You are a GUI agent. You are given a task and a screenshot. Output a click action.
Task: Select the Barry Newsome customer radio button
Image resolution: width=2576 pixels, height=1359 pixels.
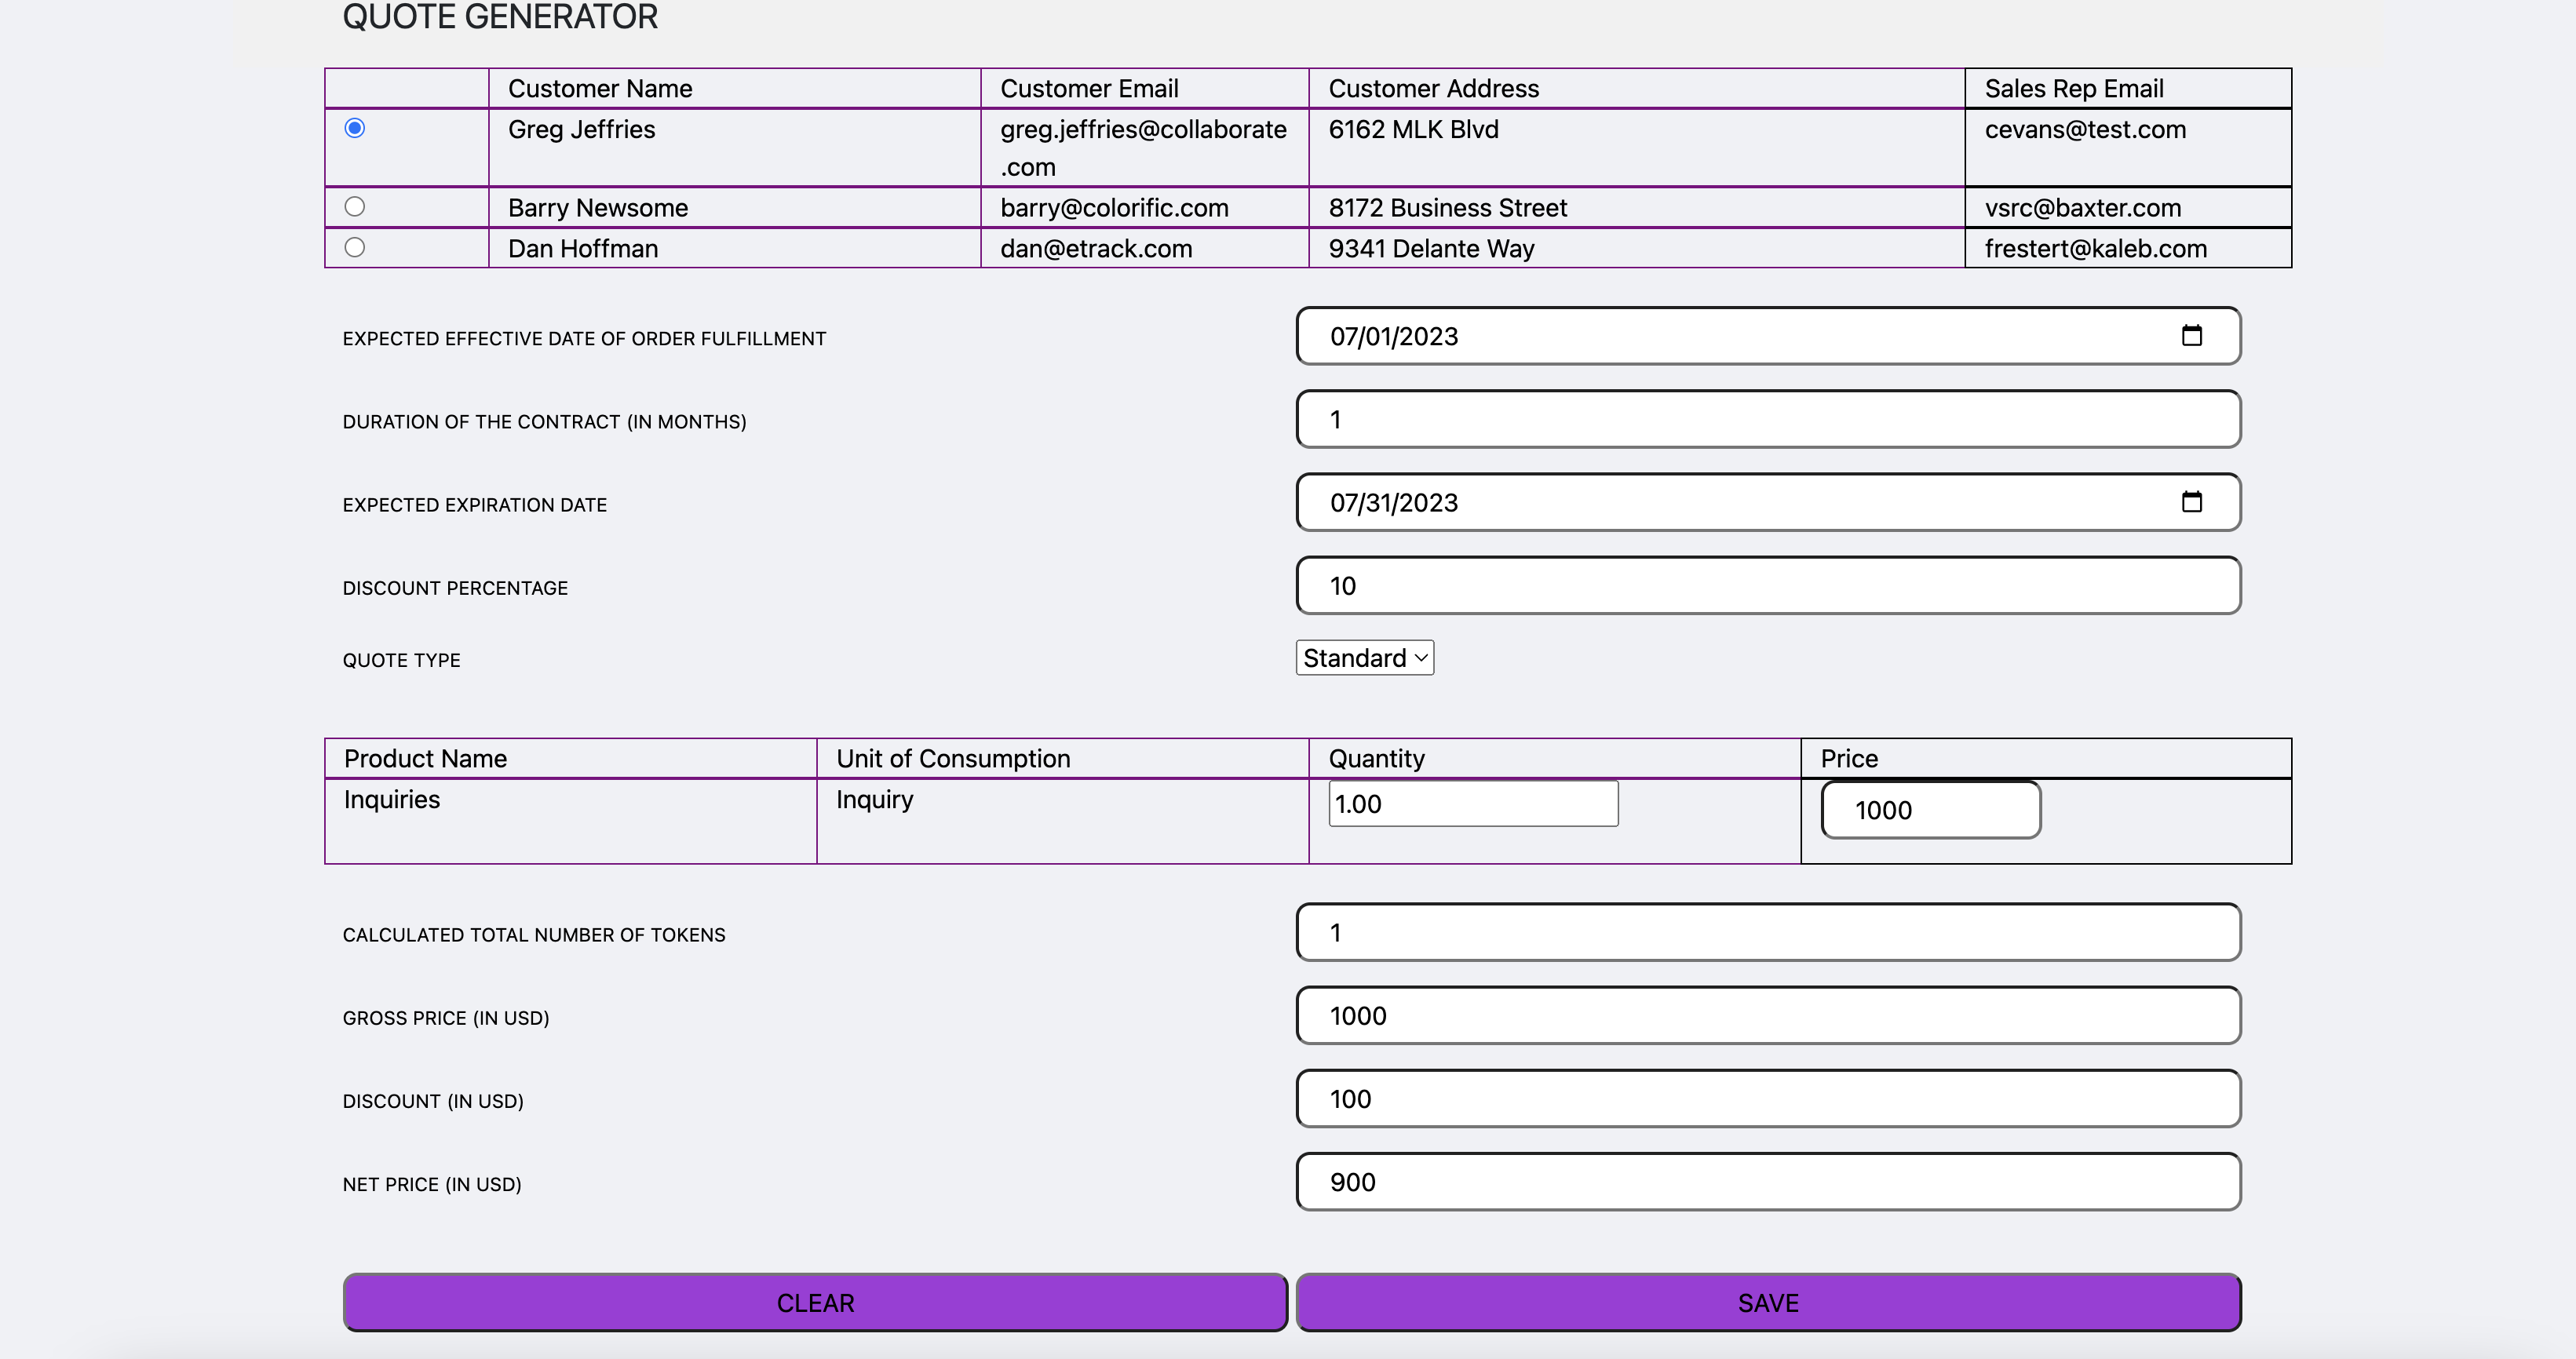click(x=354, y=207)
